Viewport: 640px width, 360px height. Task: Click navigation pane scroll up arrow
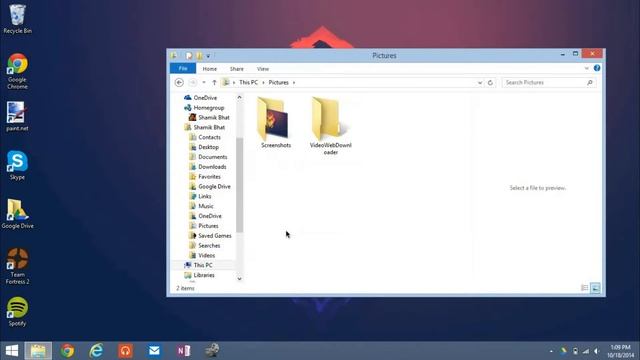tap(239, 98)
